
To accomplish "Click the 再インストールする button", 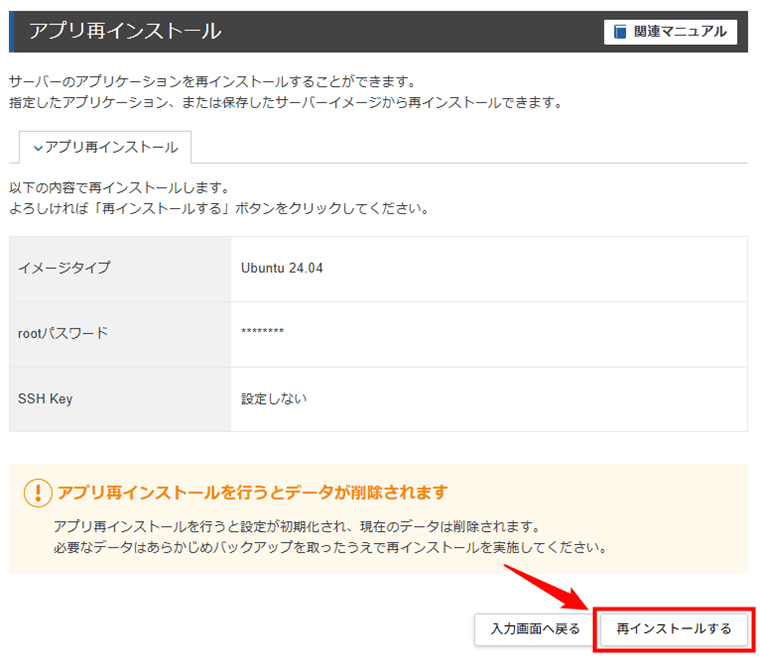I will [673, 629].
